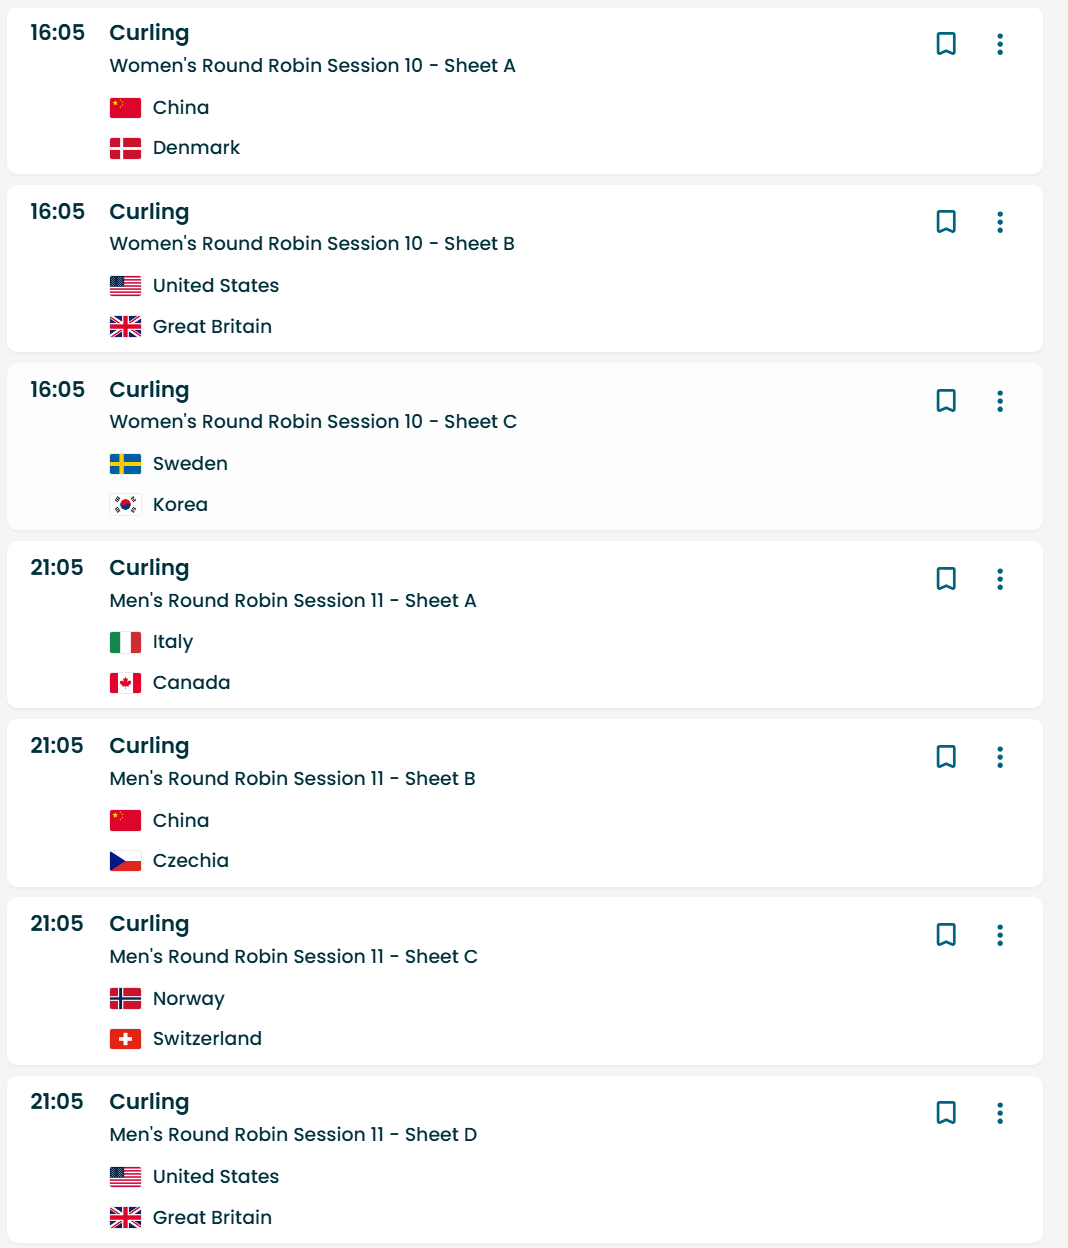The image size is (1068, 1248).
Task: Select Canada in Men's Sheet A match
Action: pos(191,683)
